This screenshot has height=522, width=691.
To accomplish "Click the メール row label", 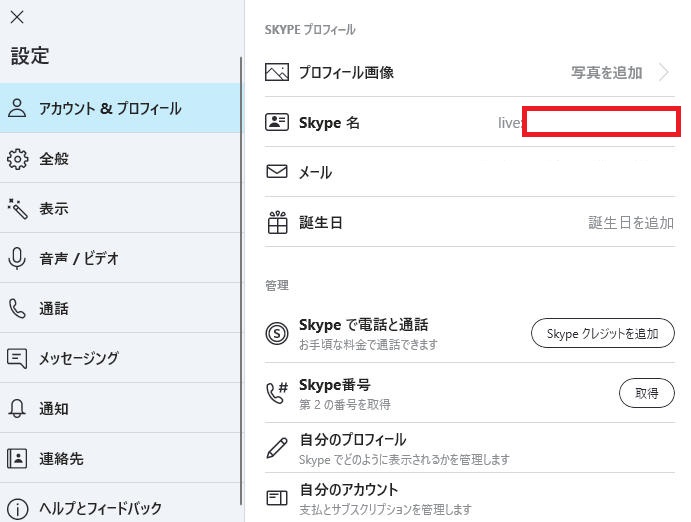I will (x=316, y=172).
